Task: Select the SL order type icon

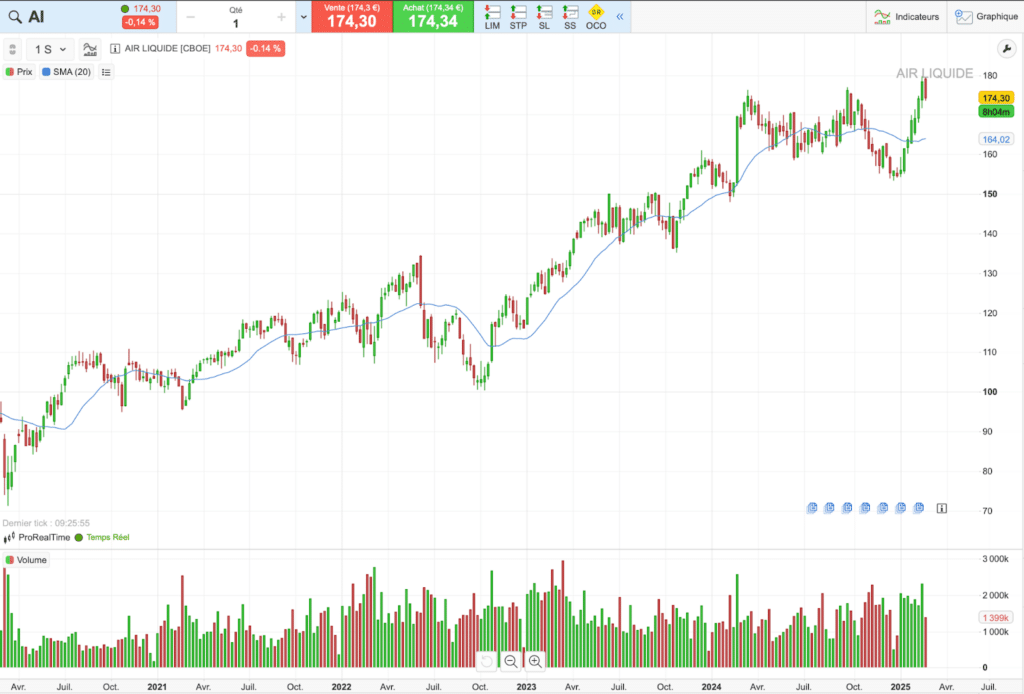Action: tap(544, 17)
